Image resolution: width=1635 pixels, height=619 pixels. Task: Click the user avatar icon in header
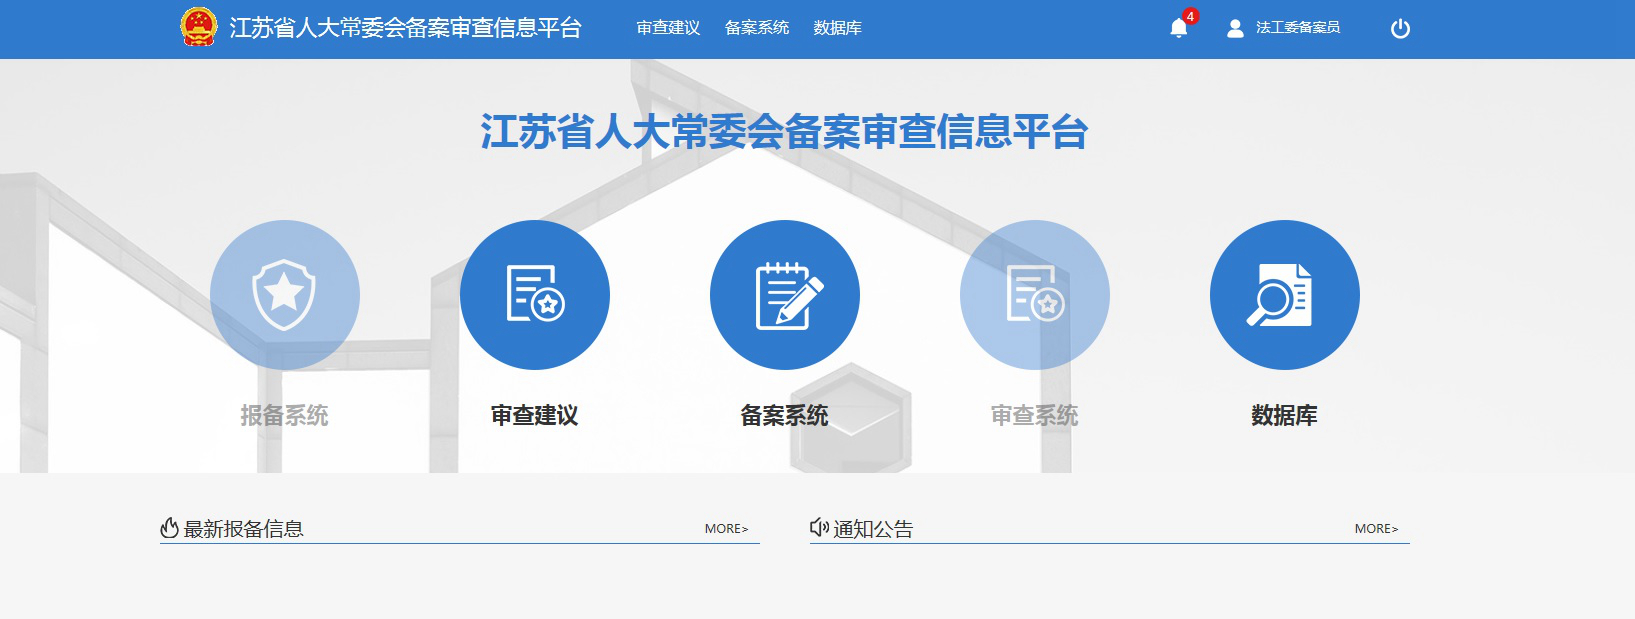[x=1235, y=28]
